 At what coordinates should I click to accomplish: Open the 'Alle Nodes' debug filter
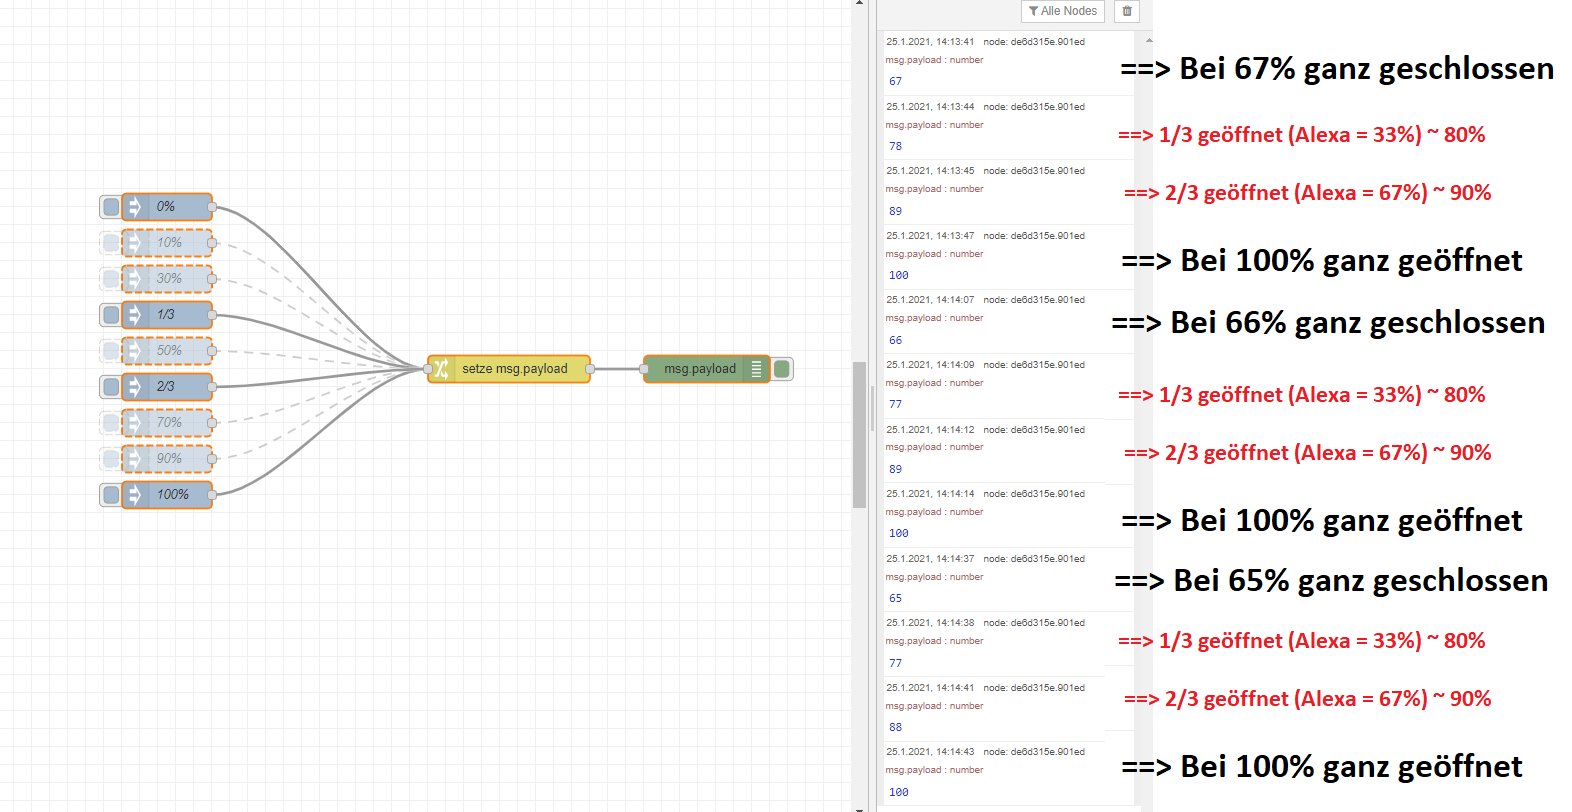tap(1062, 11)
